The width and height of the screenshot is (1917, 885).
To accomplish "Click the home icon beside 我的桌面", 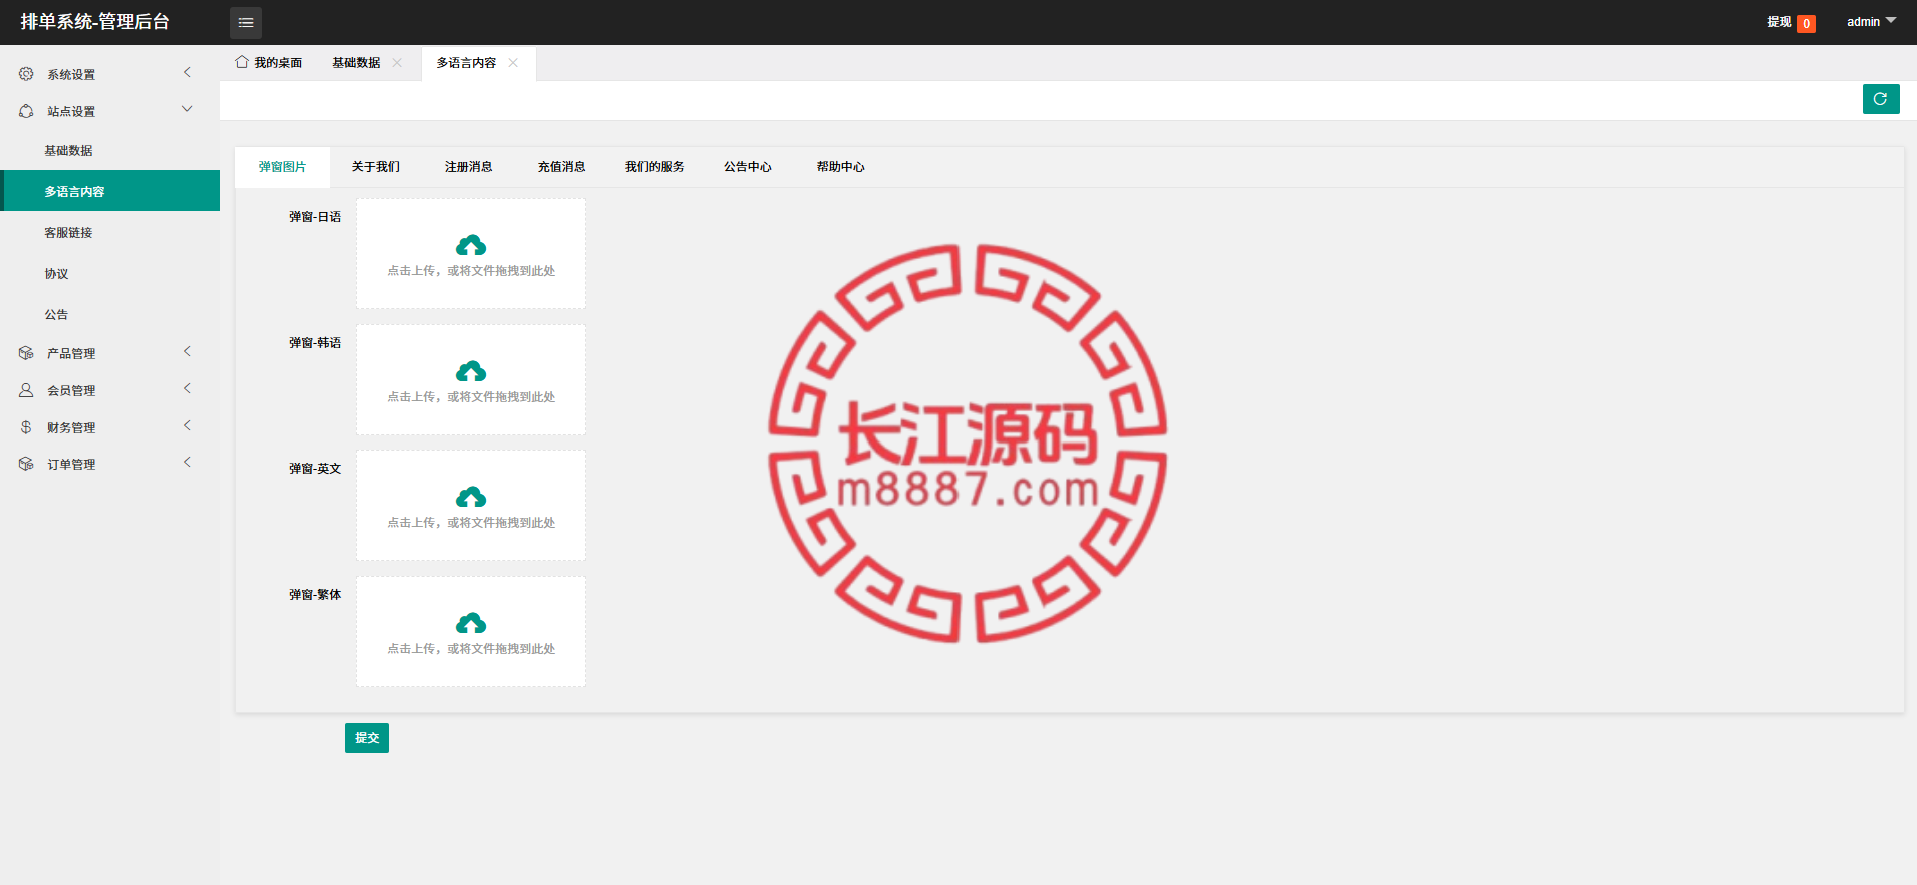I will pyautogui.click(x=242, y=62).
